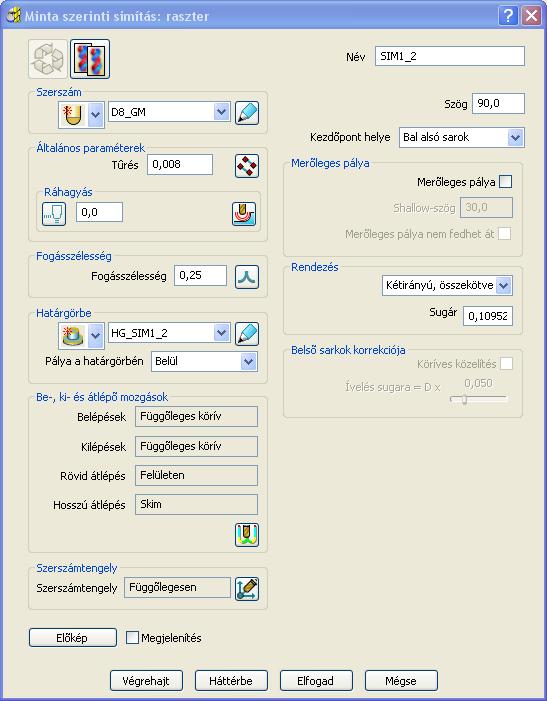Image resolution: width=547 pixels, height=701 pixels.
Task: Toggle the Megjelenítés checkbox
Action: pyautogui.click(x=132, y=638)
